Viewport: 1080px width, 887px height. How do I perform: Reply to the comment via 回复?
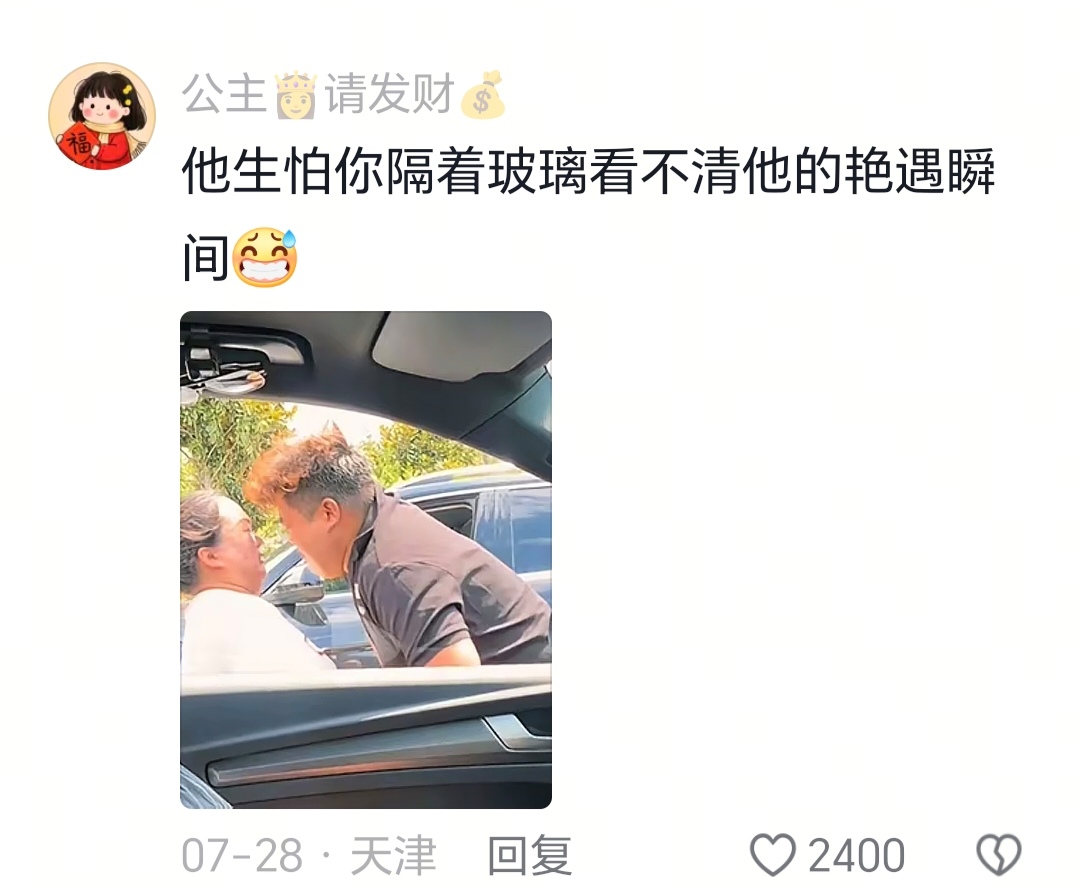(x=530, y=855)
